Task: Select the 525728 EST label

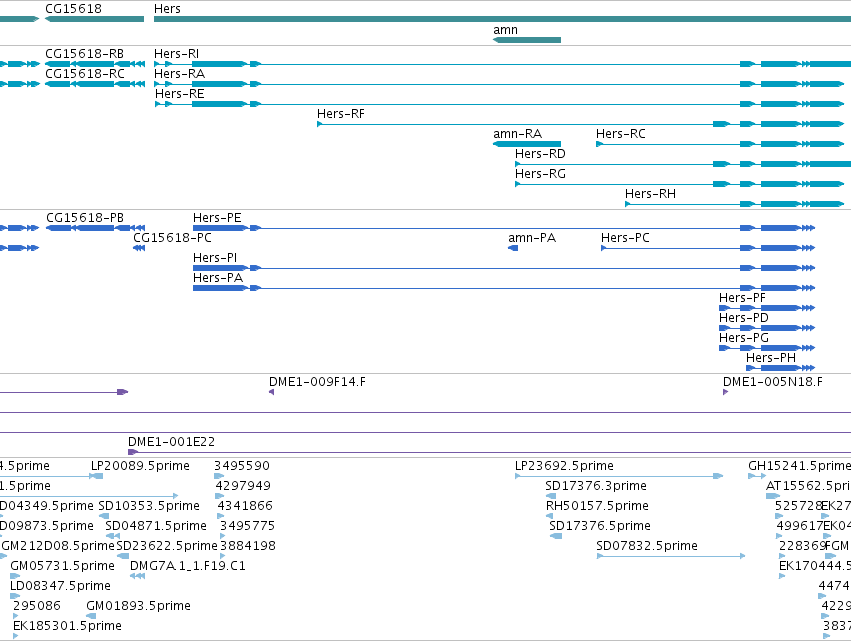Action: click(x=799, y=507)
